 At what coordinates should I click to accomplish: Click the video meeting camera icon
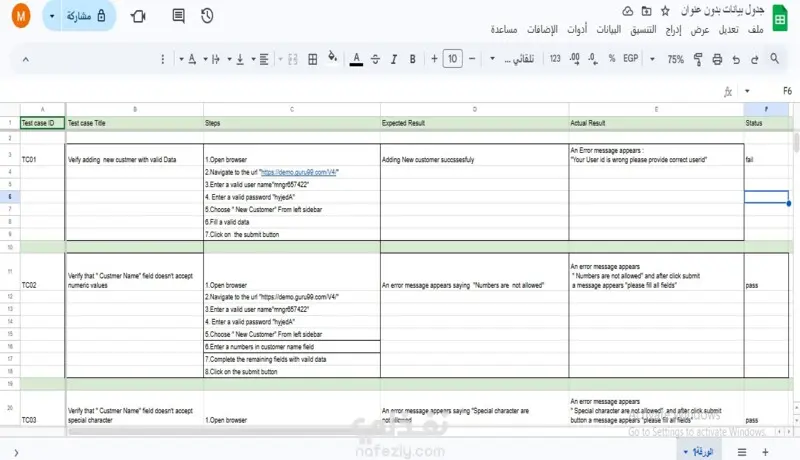(x=138, y=16)
